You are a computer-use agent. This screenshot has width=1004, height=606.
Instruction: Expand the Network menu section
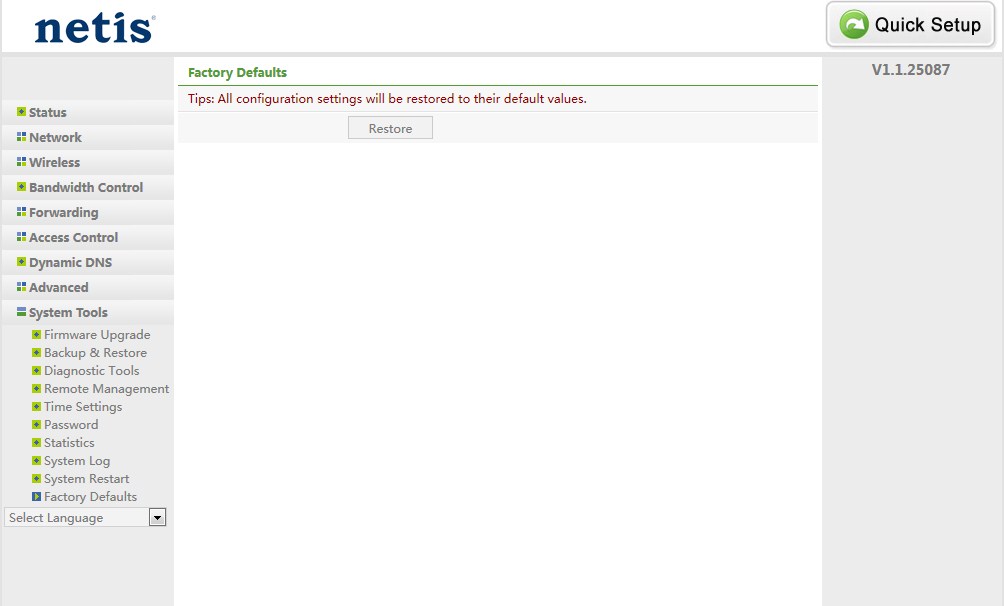pos(55,137)
